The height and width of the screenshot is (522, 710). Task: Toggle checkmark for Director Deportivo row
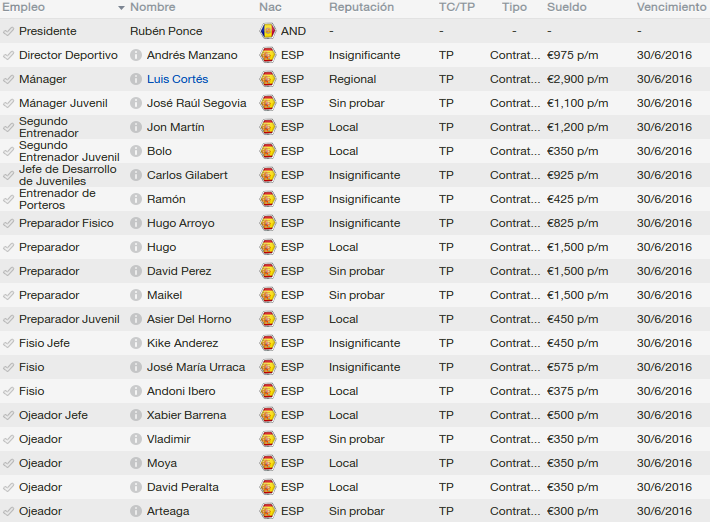8,55
